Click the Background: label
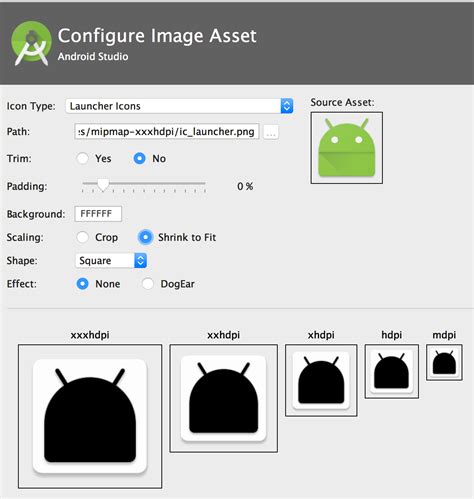 tap(36, 214)
